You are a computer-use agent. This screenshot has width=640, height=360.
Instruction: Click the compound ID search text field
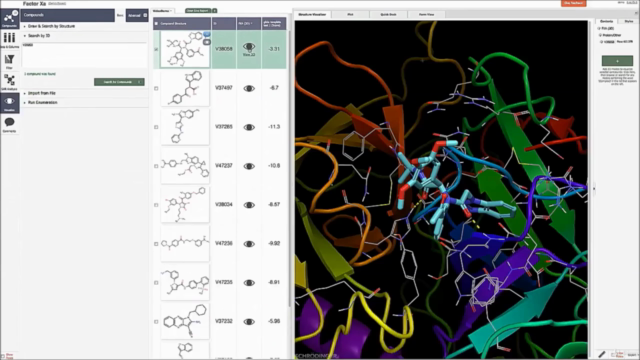85,55
